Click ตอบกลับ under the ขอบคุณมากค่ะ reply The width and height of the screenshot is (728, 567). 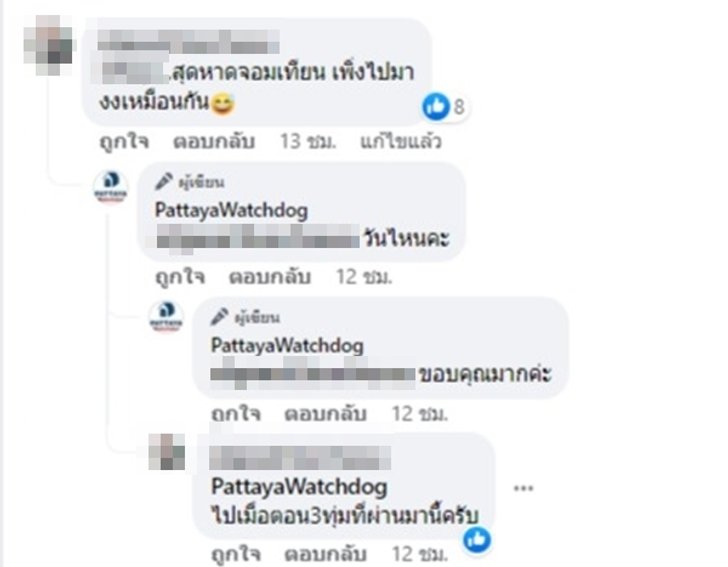pyautogui.click(x=325, y=414)
